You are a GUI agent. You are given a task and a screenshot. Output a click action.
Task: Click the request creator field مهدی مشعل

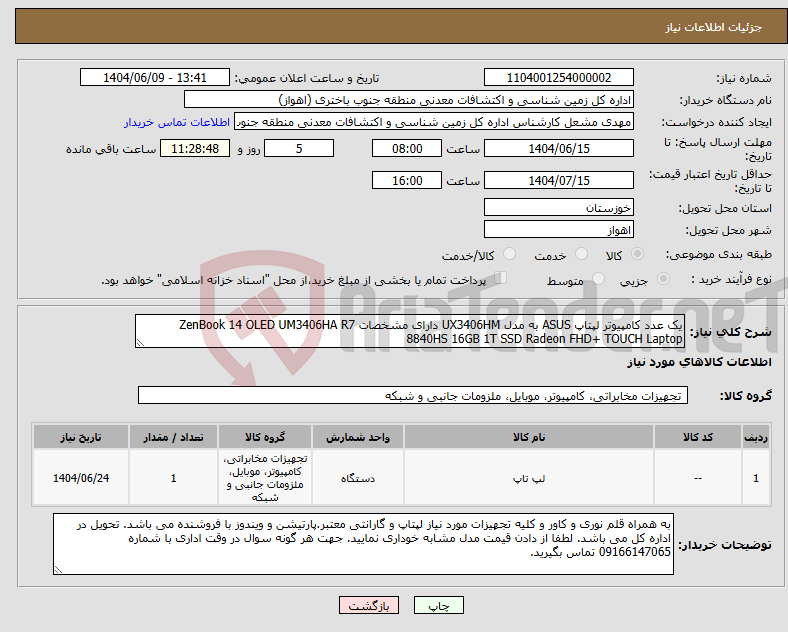(434, 122)
